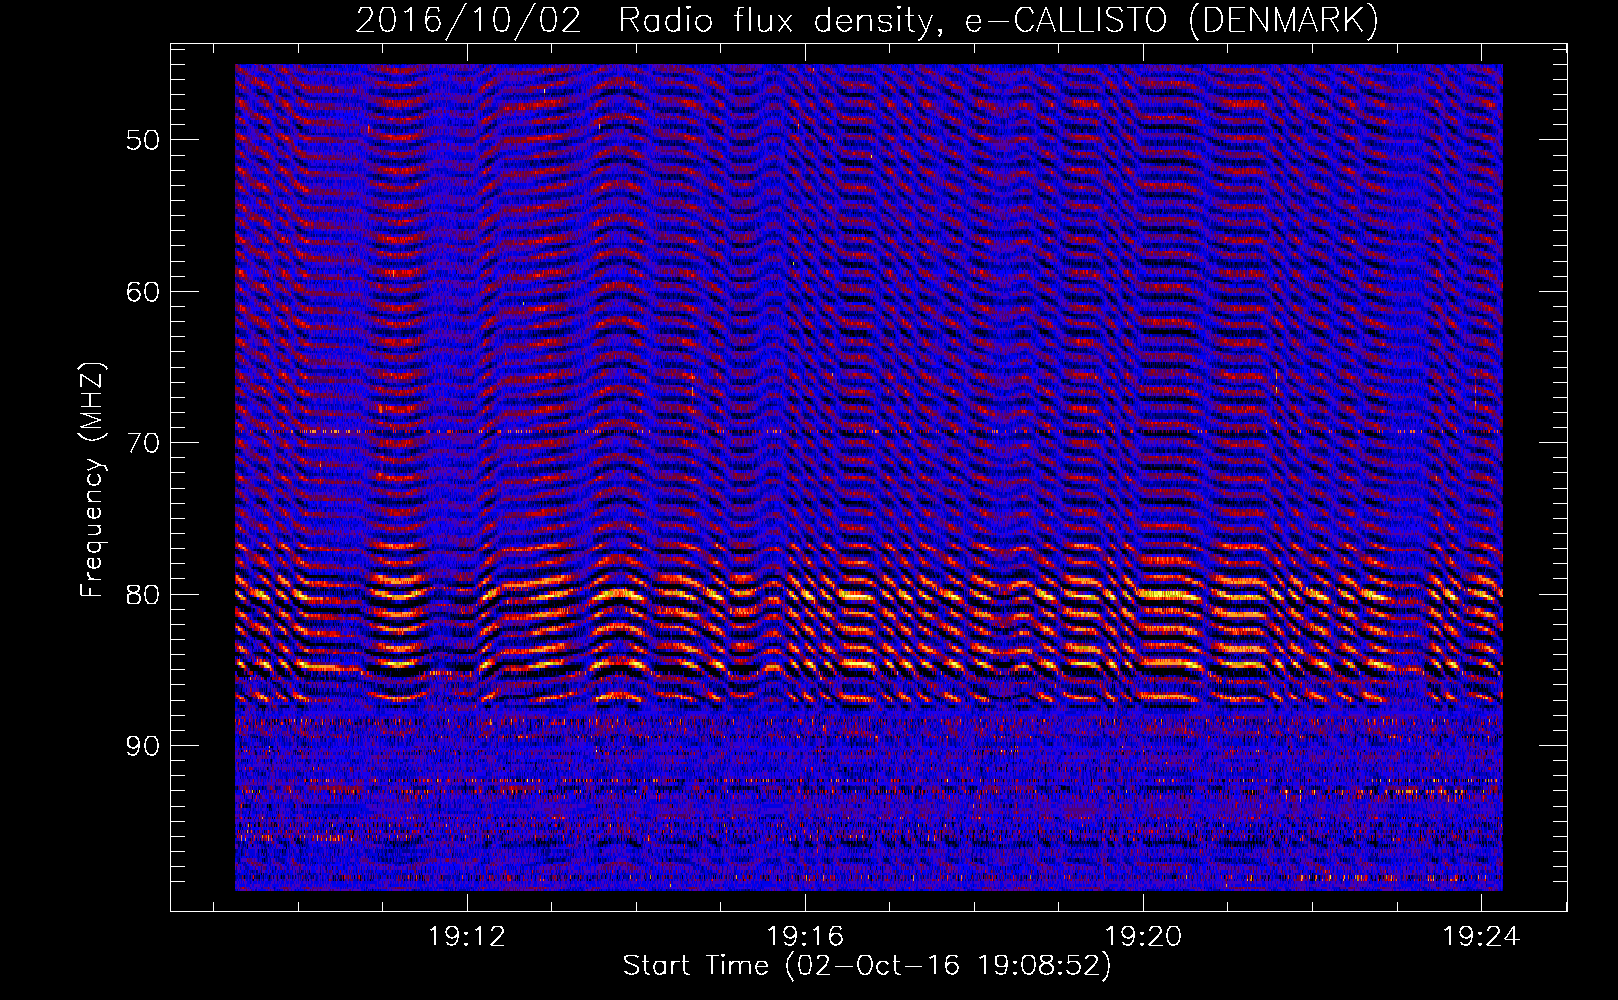Click the 19:24 time tick label

click(x=1481, y=937)
